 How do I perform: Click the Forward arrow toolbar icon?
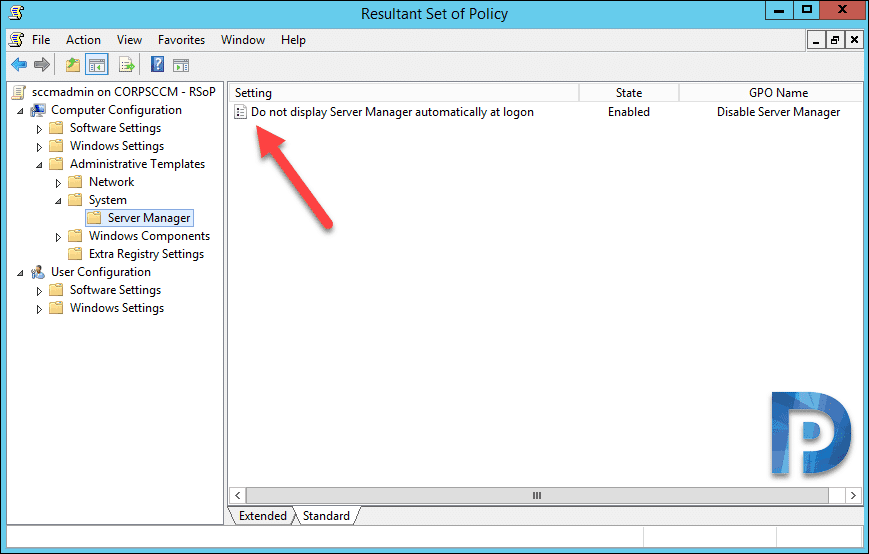42,65
